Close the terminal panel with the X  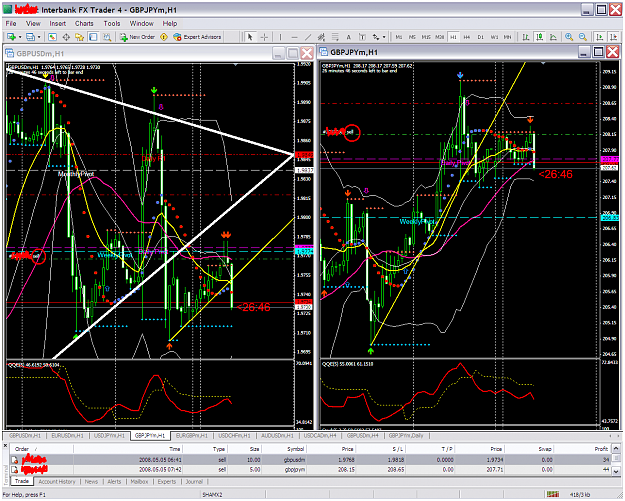point(5,446)
